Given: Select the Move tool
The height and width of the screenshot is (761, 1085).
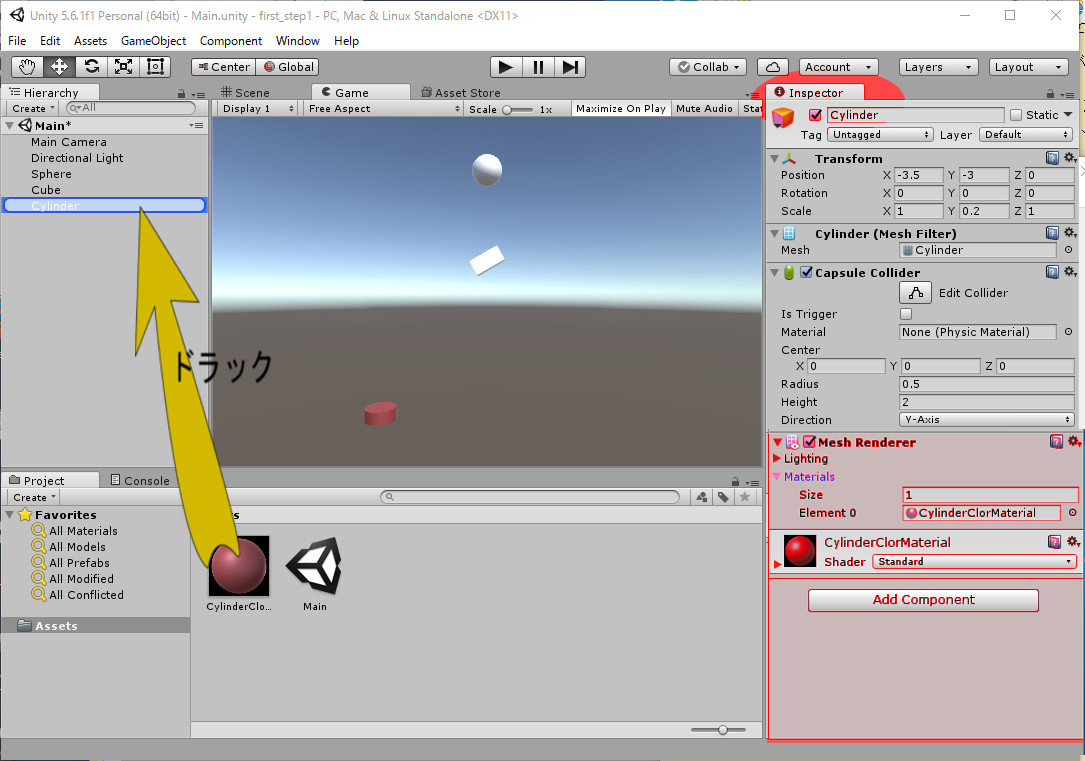Looking at the screenshot, I should click(x=59, y=67).
